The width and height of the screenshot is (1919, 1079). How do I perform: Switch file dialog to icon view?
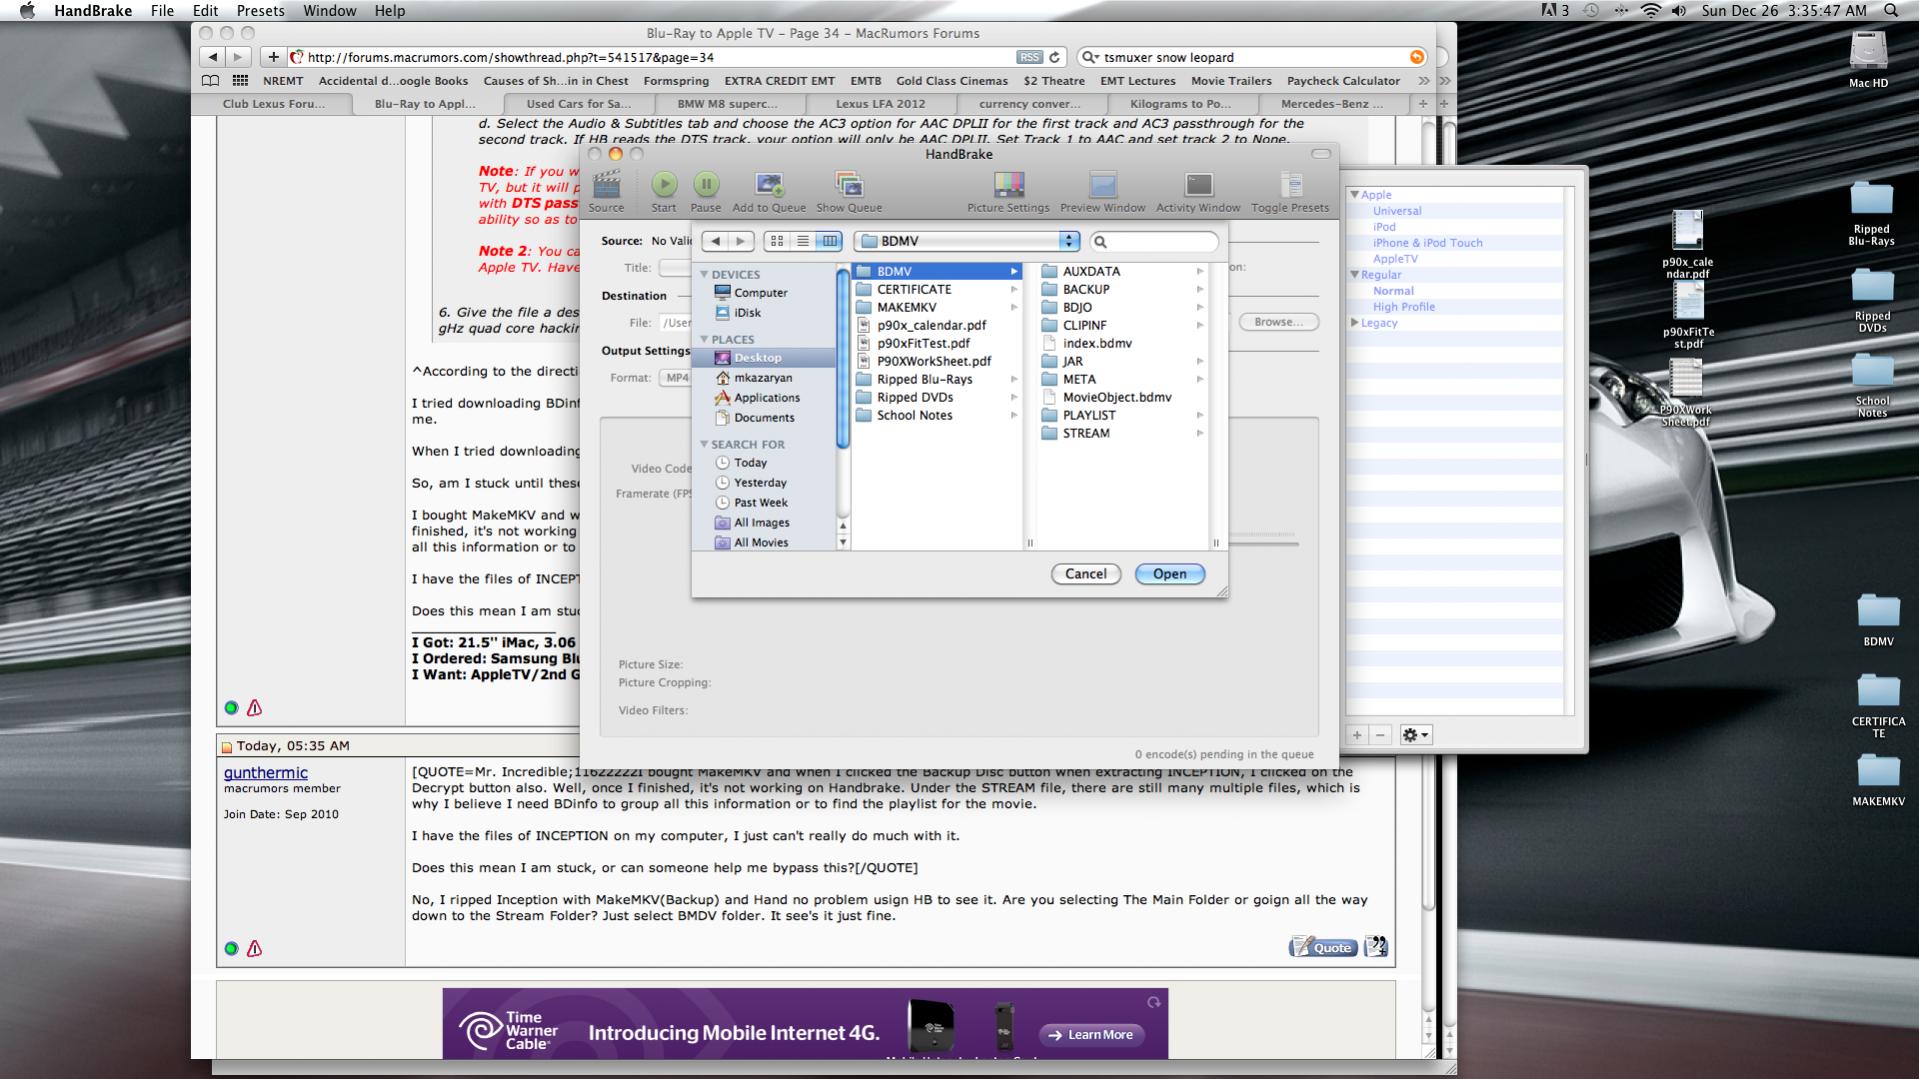click(x=777, y=241)
